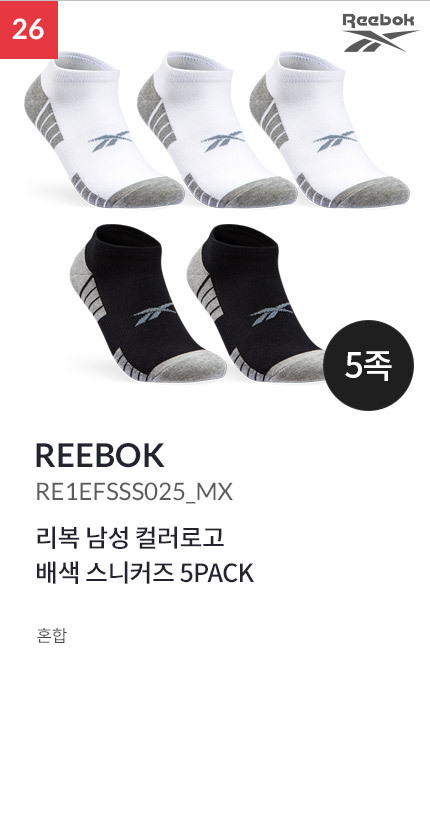Viewport: 430px width, 829px height.
Task: Click the vector logo on first white sock
Action: click(x=110, y=141)
